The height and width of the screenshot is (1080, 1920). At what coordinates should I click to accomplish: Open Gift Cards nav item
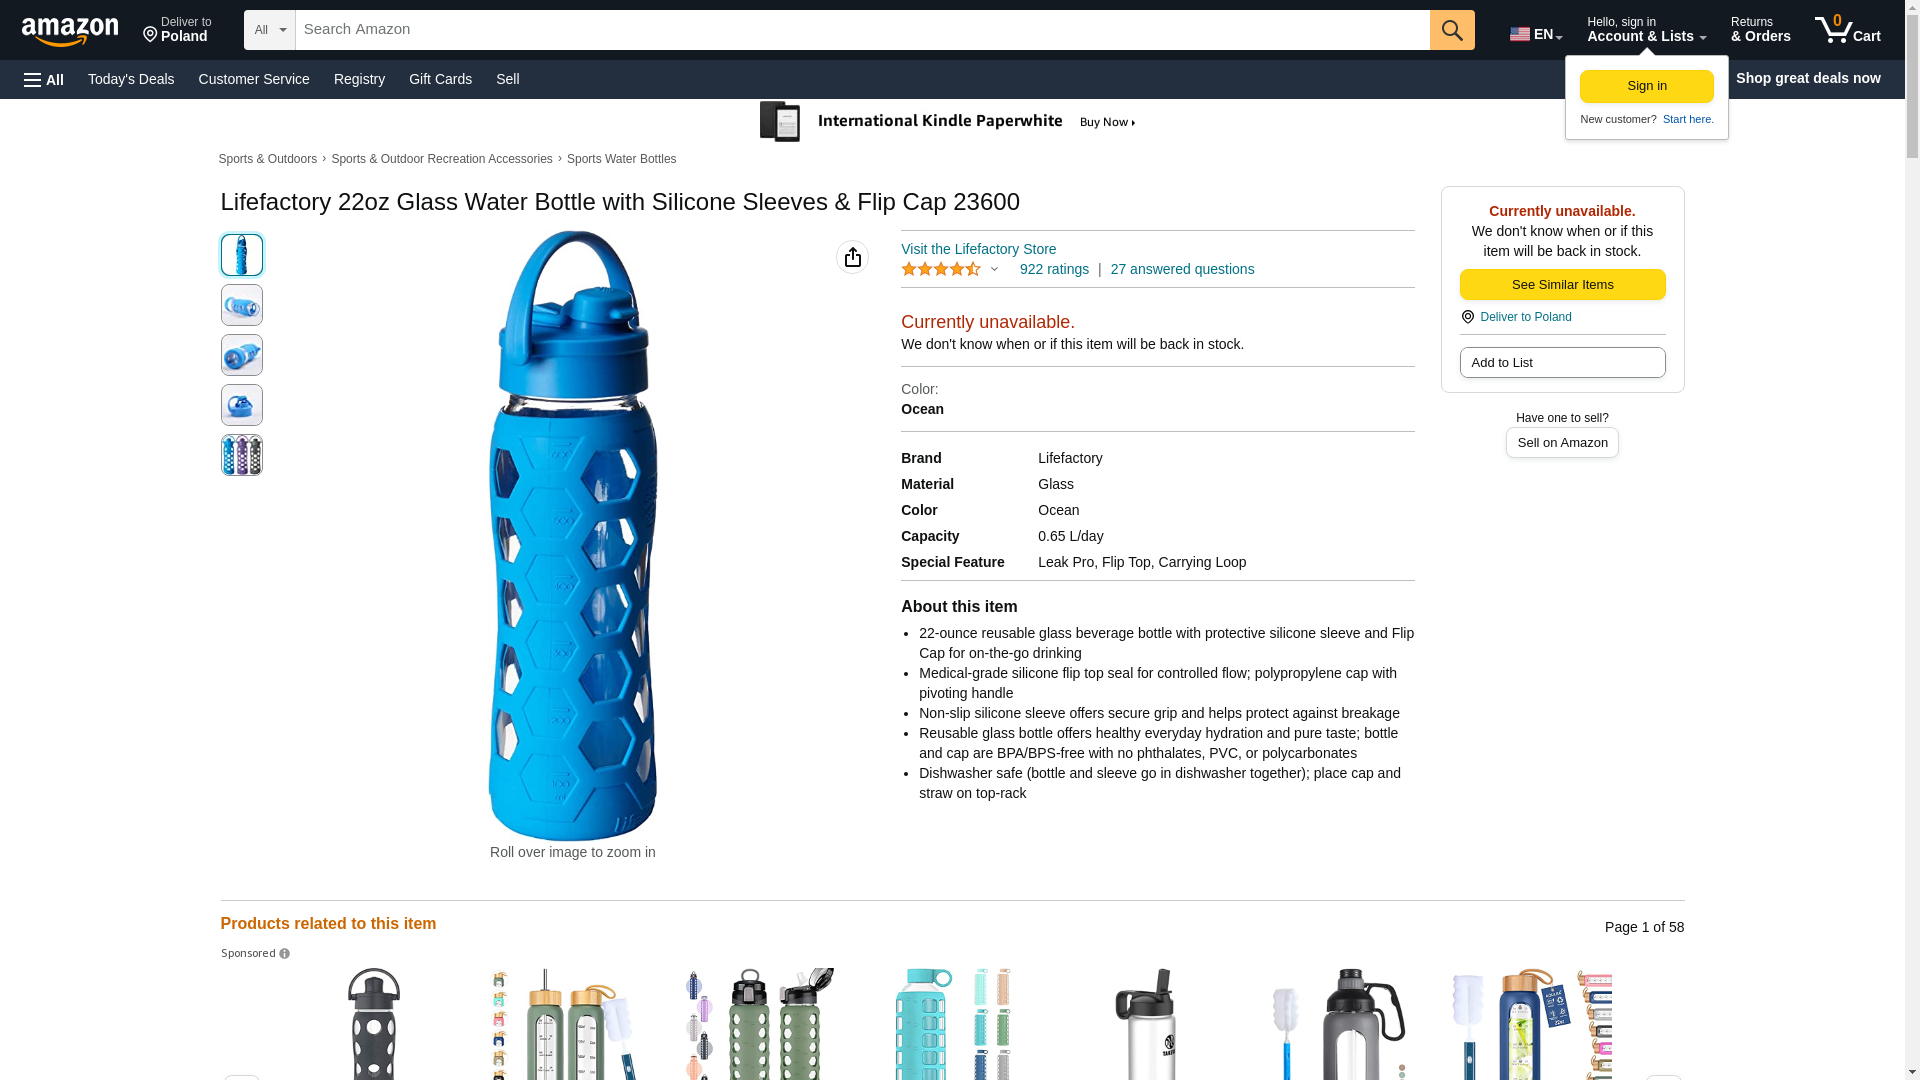click(x=440, y=79)
